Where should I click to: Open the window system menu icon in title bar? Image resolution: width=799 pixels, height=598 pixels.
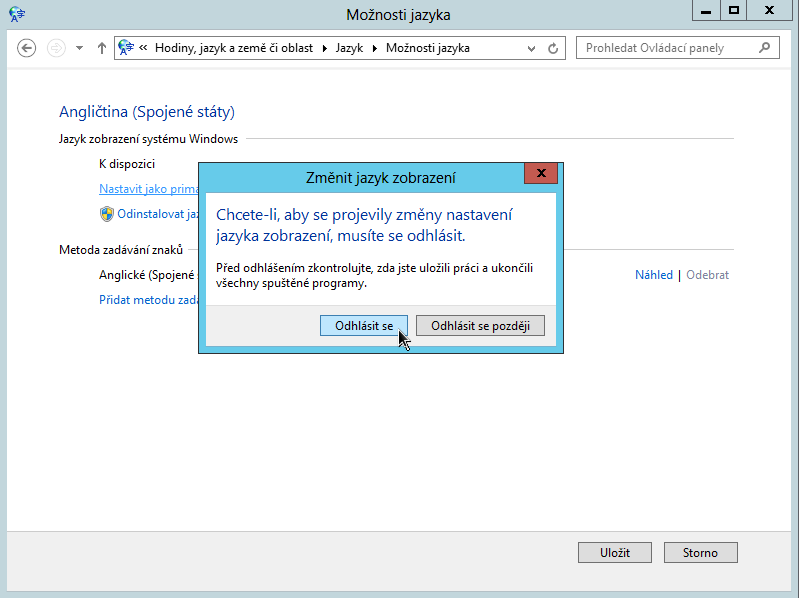point(17,13)
